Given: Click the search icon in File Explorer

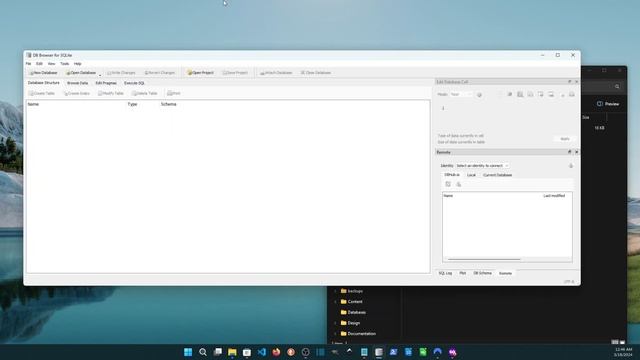Looking at the screenshot, I should point(617,87).
